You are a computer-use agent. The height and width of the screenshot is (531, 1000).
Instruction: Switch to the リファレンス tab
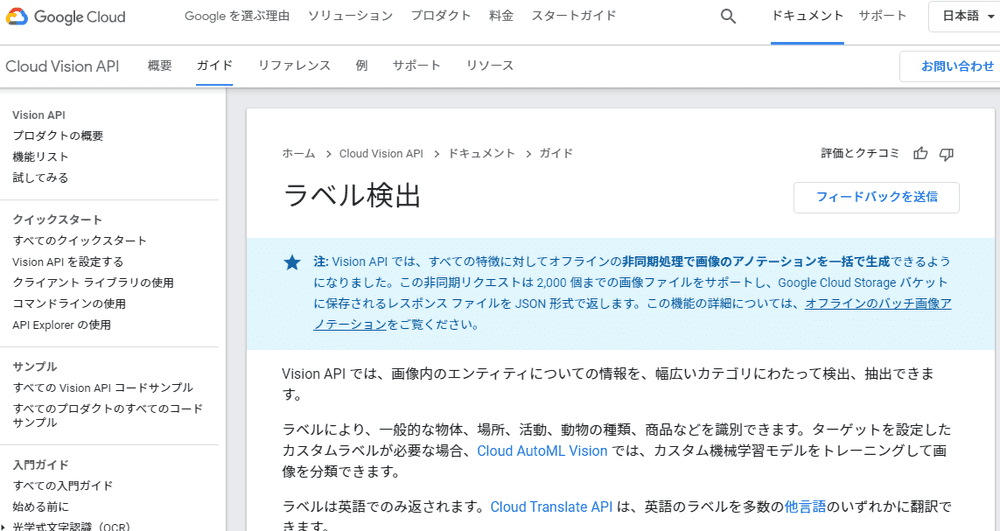pyautogui.click(x=294, y=66)
